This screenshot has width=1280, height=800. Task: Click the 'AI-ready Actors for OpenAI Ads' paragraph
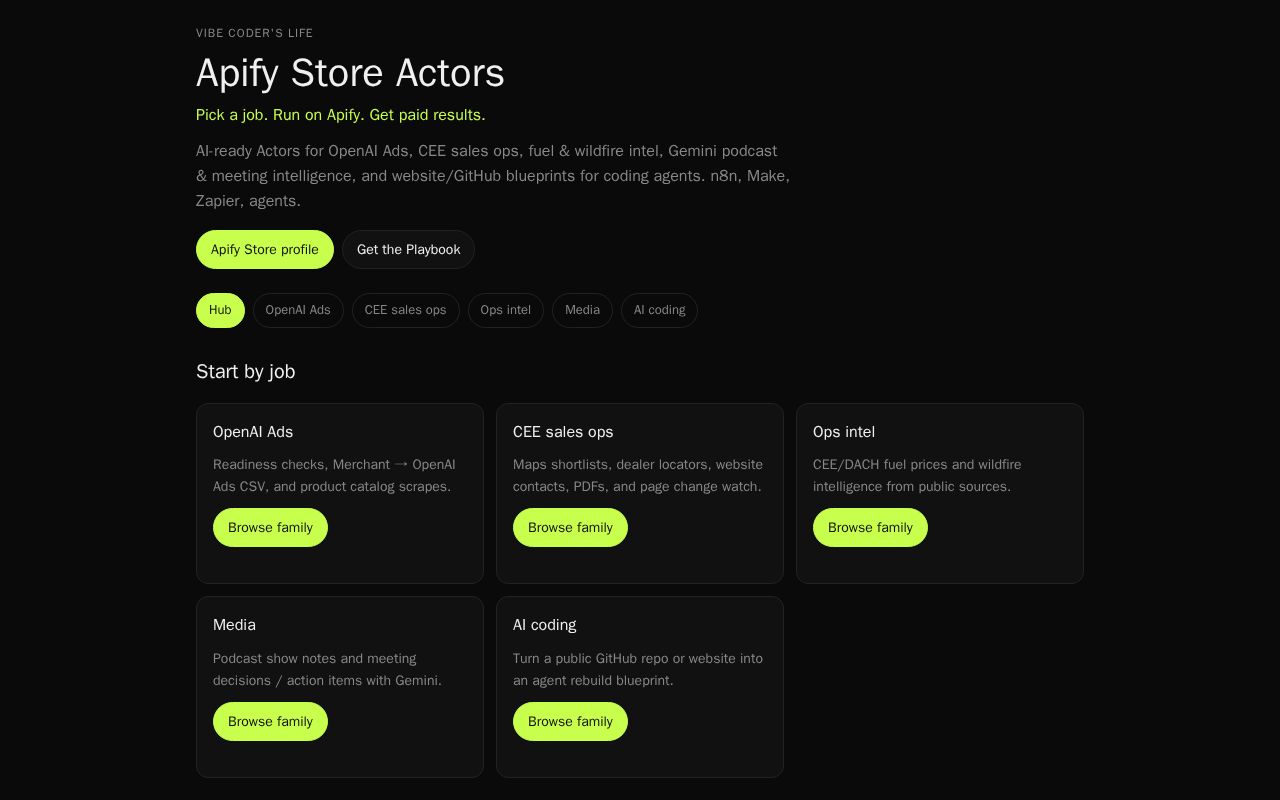coord(493,176)
